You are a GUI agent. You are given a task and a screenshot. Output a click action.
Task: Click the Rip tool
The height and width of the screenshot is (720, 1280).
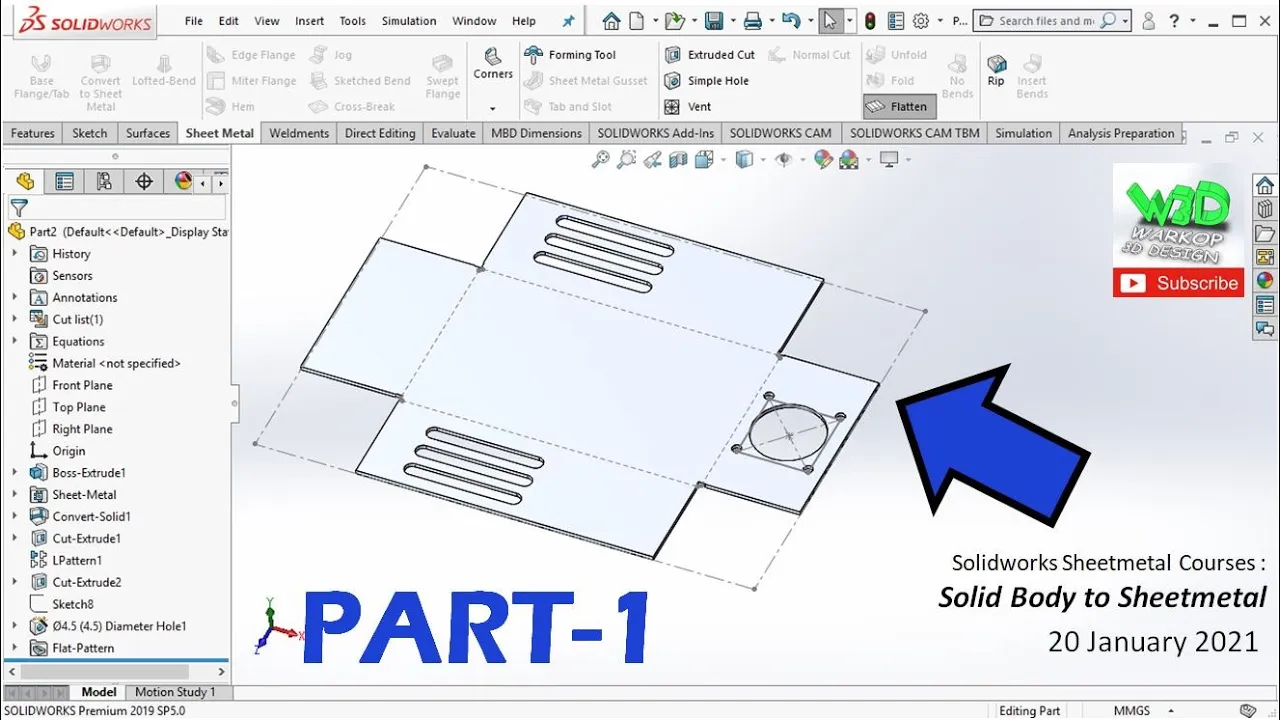996,70
